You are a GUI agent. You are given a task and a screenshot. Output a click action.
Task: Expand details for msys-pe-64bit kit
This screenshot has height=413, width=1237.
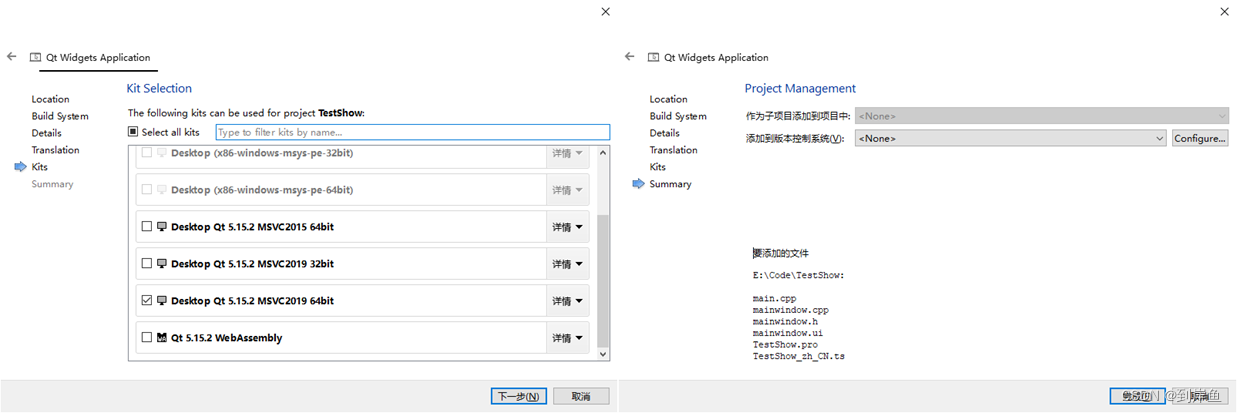pos(567,190)
